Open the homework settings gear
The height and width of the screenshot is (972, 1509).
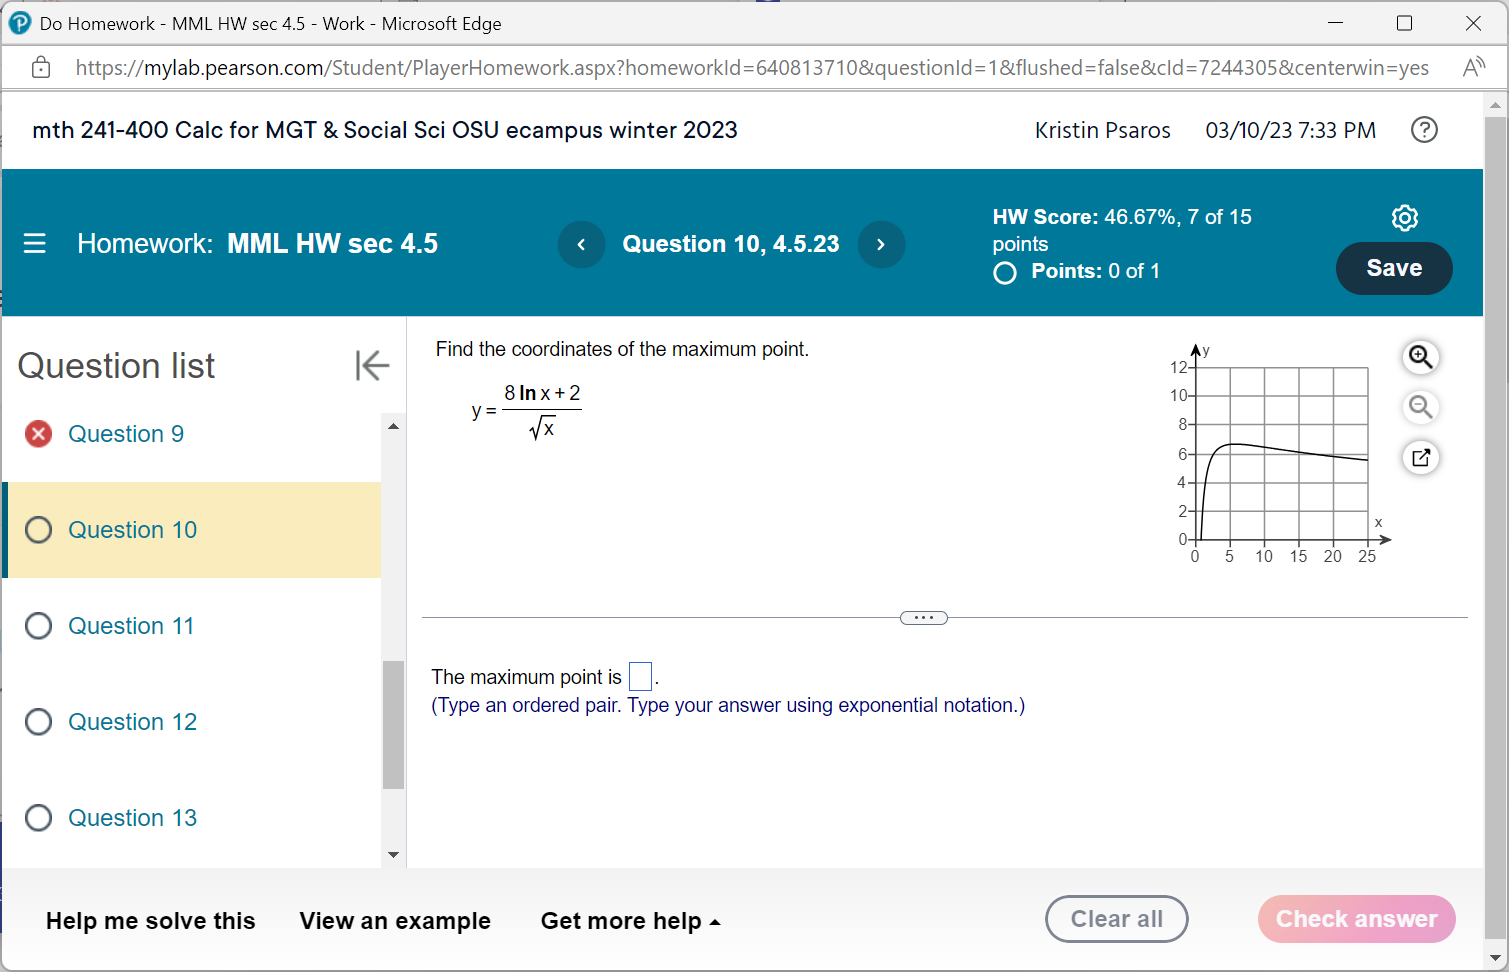1404,218
